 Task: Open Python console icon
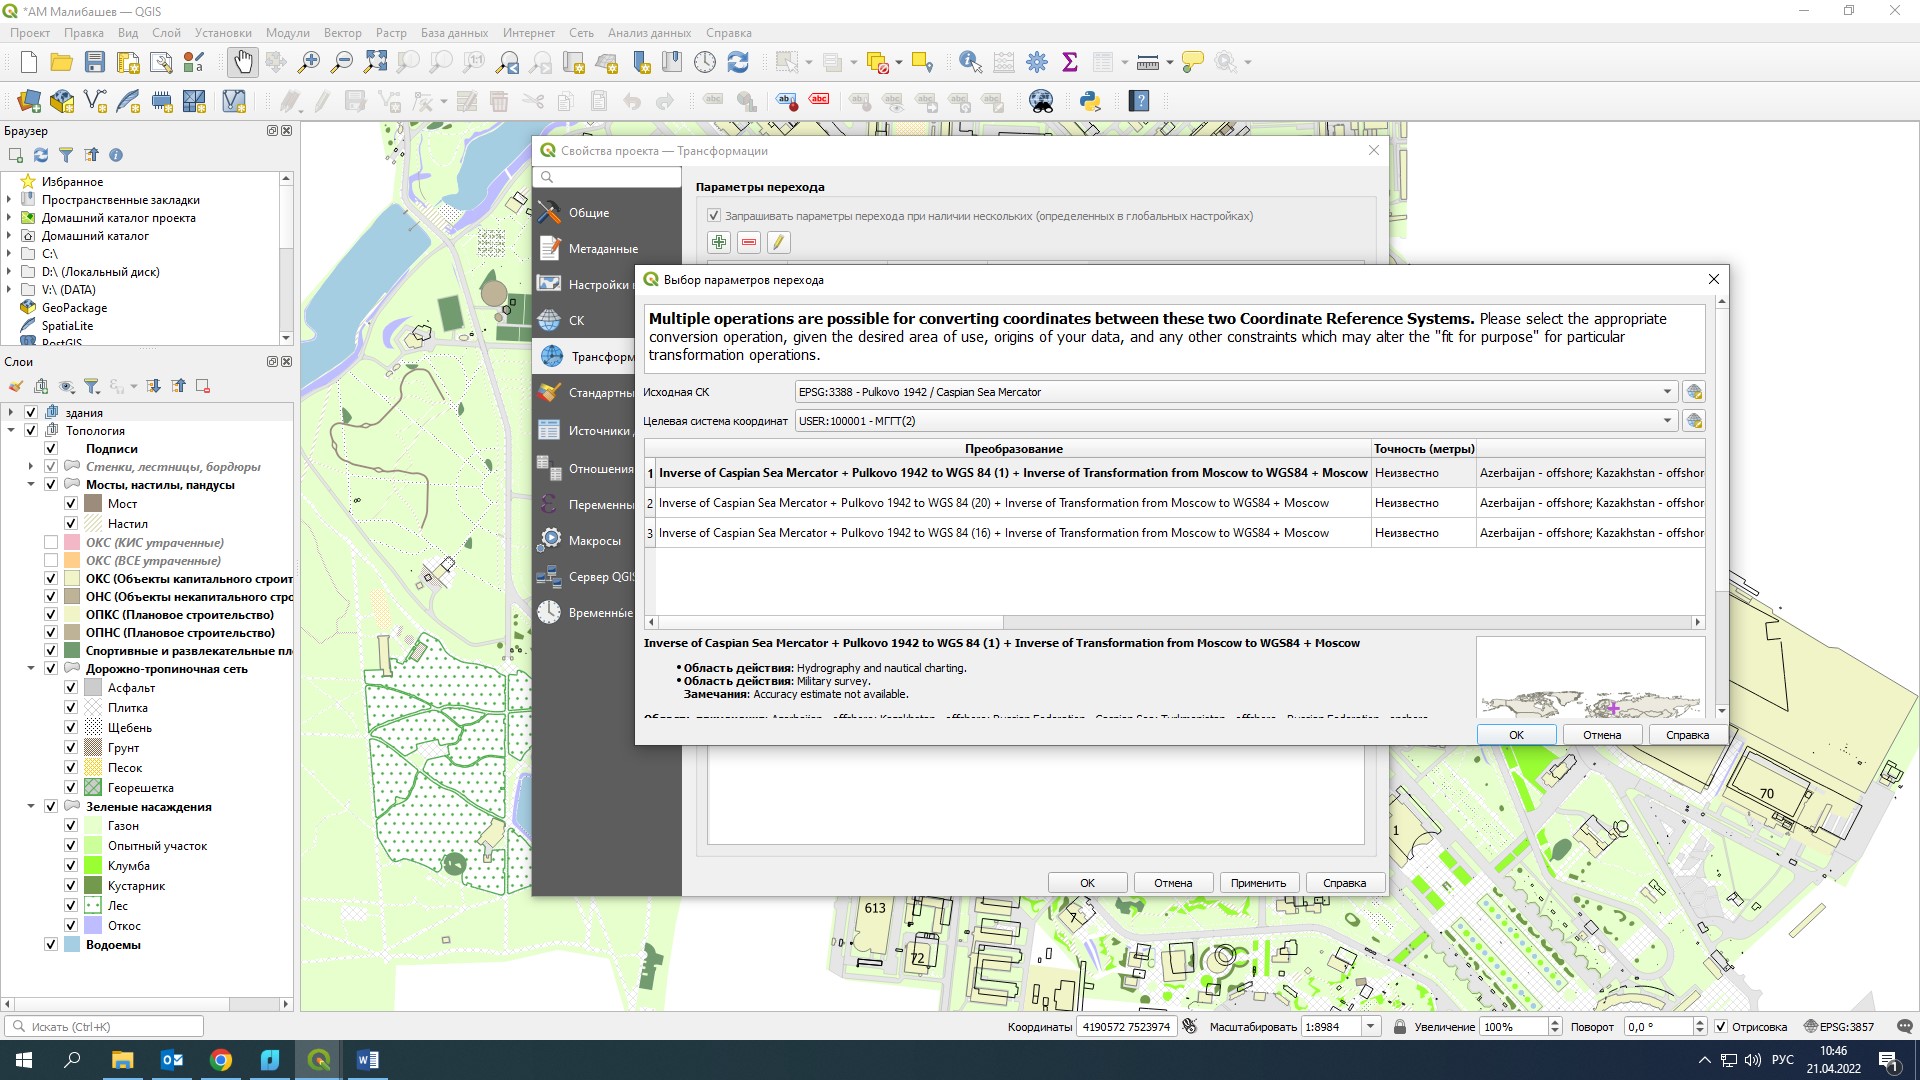(1090, 101)
